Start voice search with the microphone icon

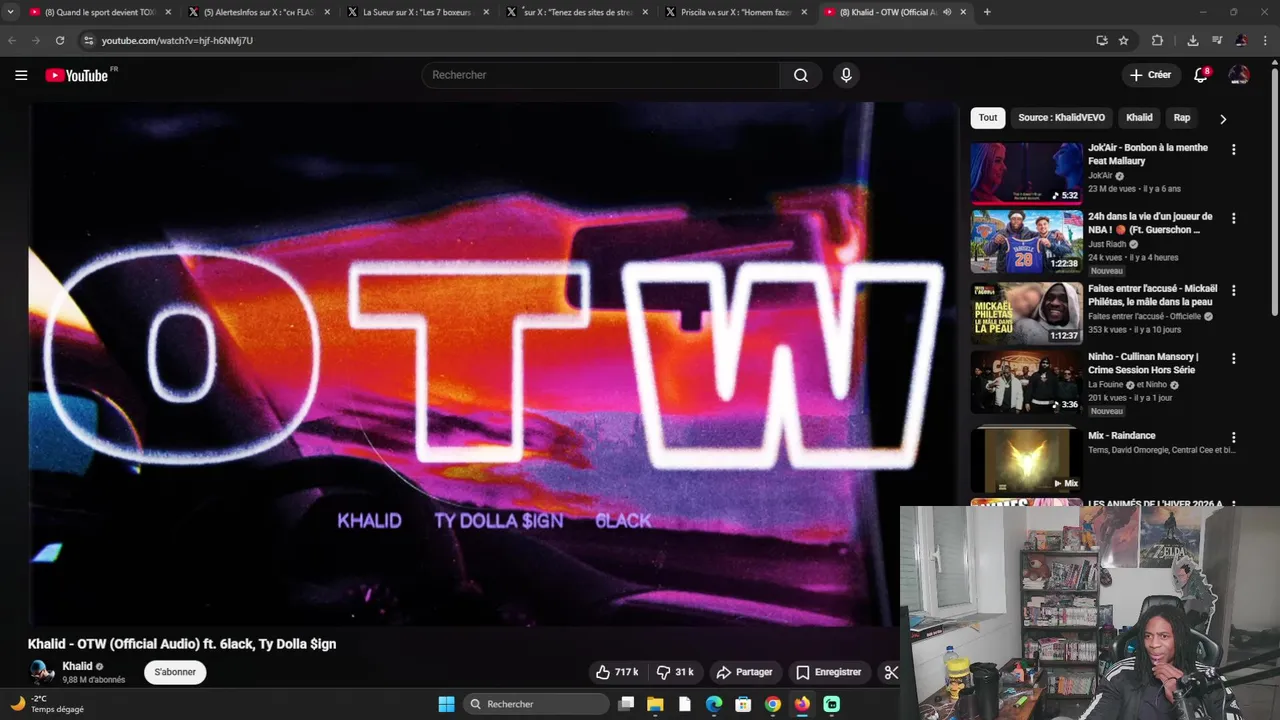846,75
